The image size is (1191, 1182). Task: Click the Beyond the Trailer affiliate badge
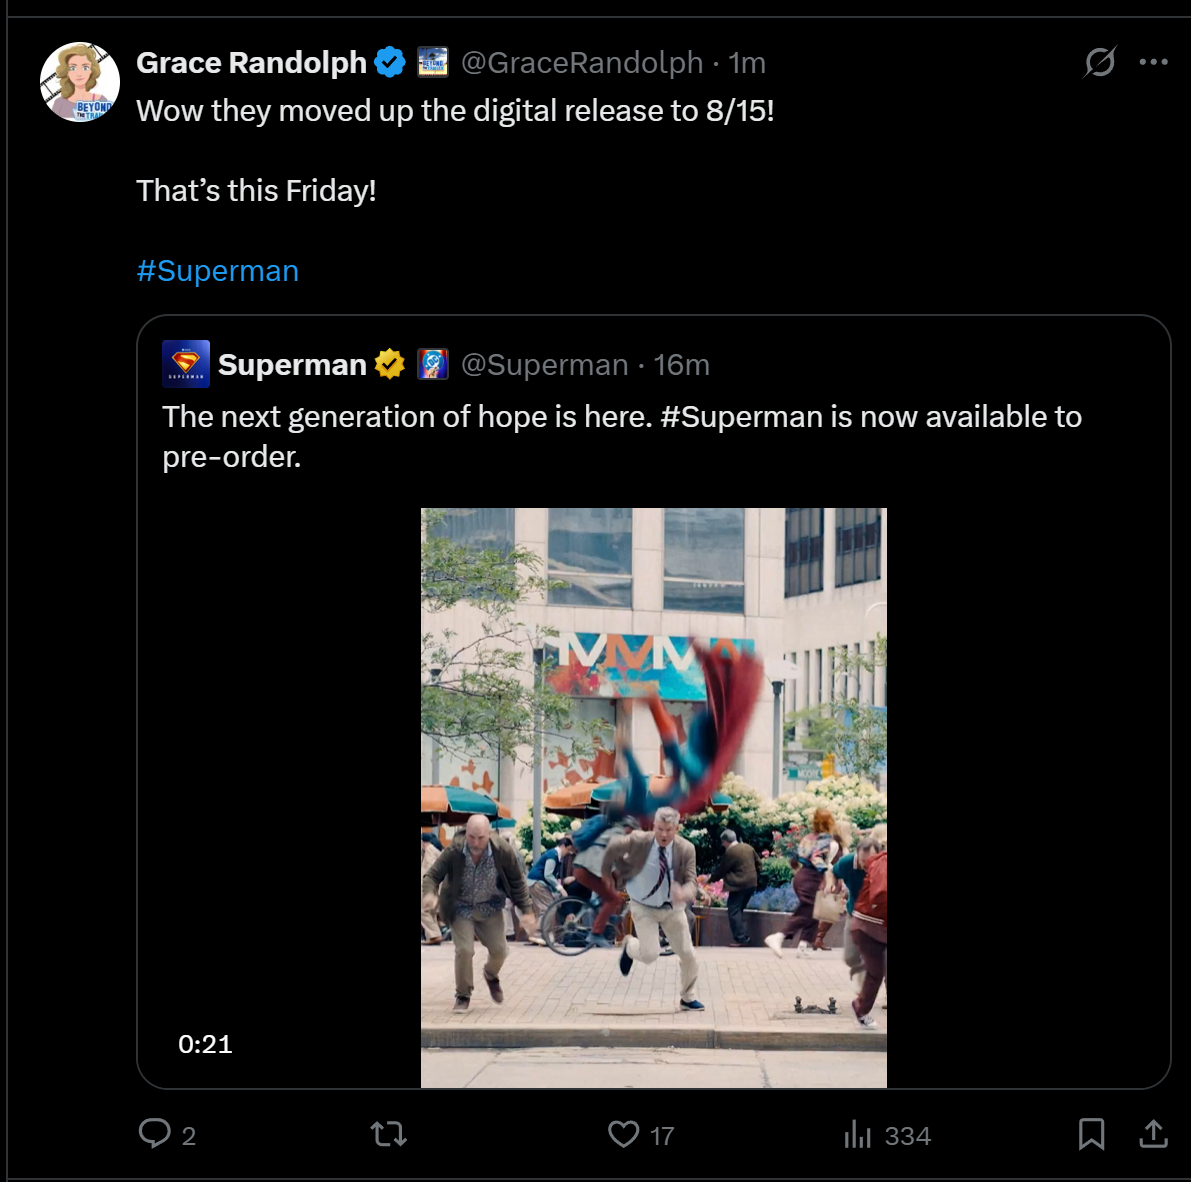[432, 62]
